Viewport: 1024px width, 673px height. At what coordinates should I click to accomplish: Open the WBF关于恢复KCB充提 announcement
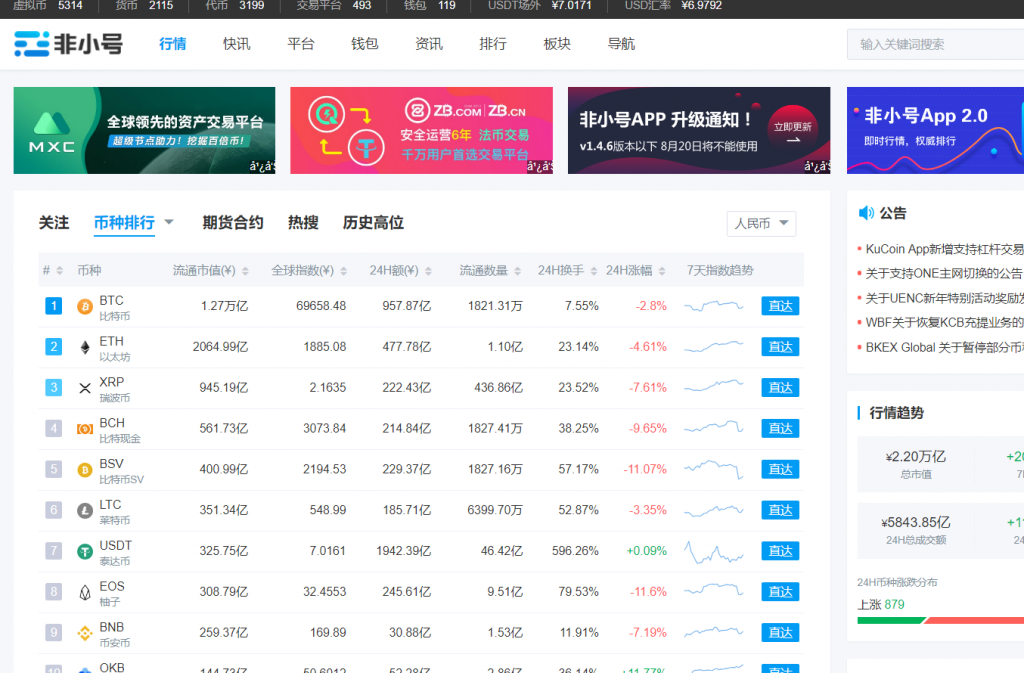pyautogui.click(x=944, y=322)
